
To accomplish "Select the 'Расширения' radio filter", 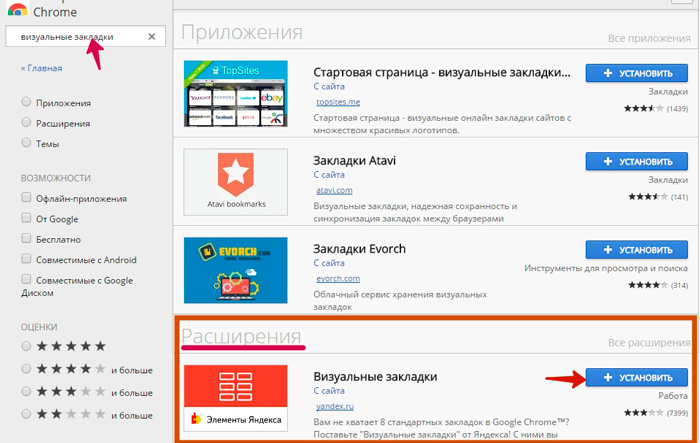I will [26, 122].
